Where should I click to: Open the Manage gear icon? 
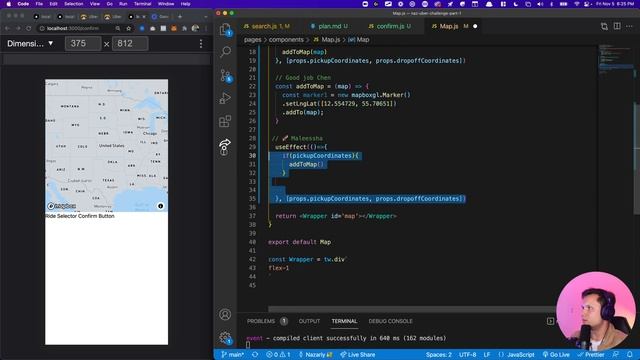coord(225,337)
